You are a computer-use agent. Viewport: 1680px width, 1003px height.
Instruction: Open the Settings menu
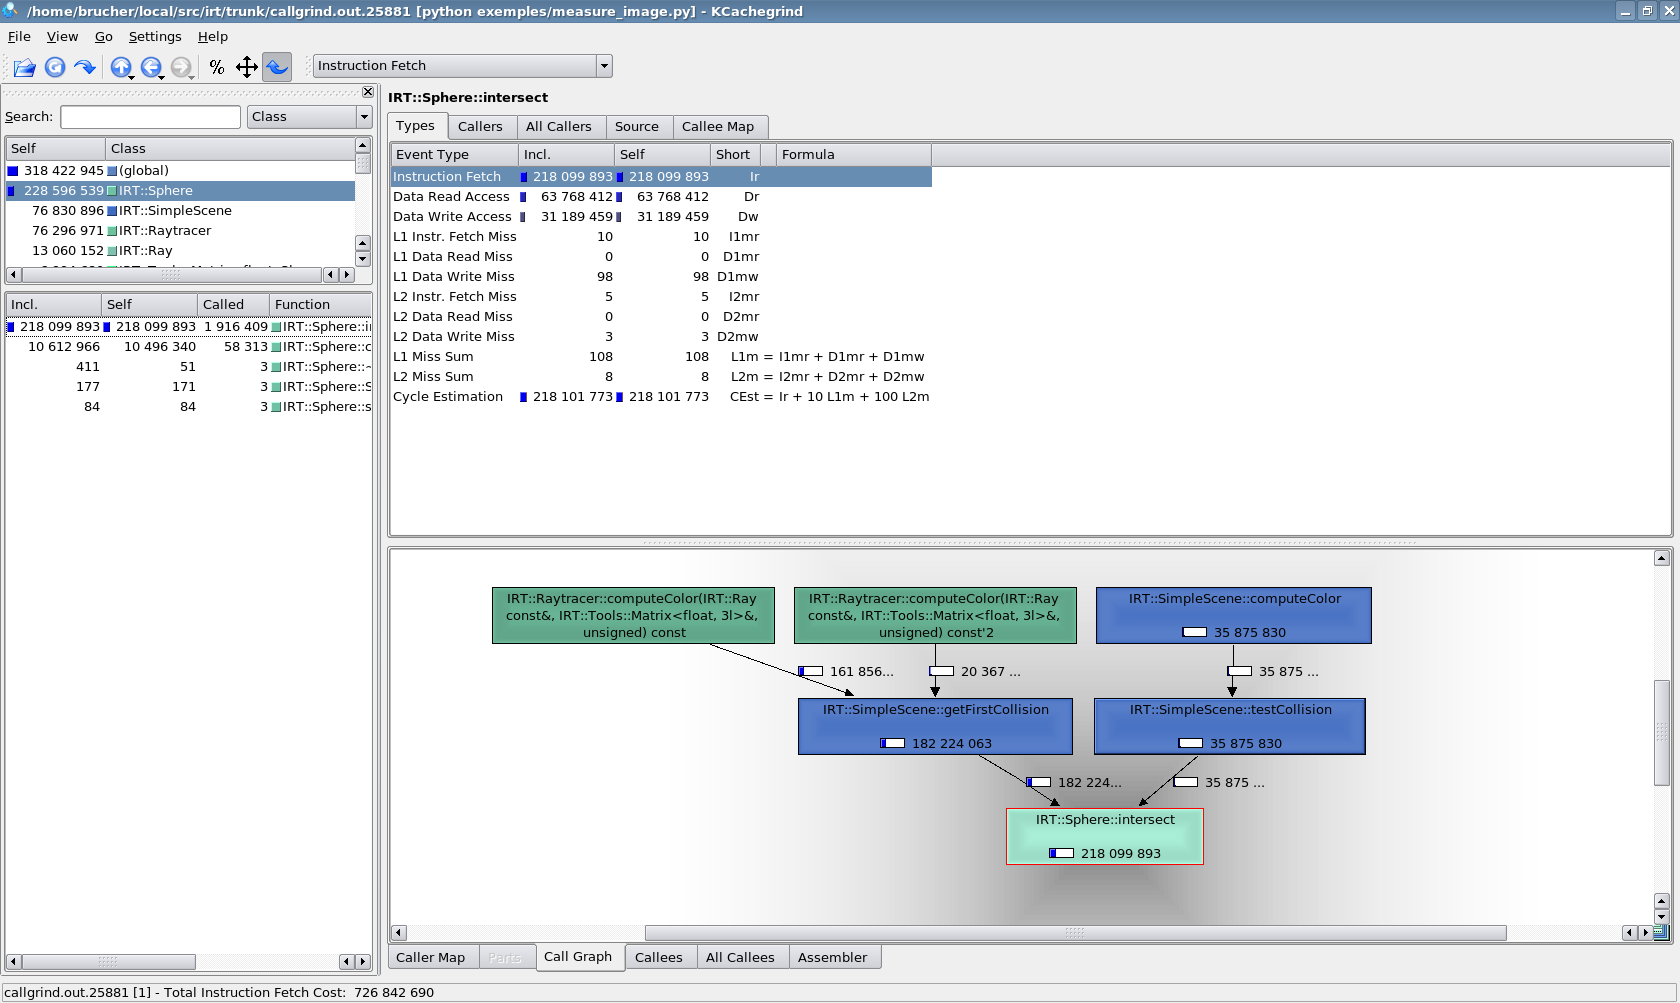[x=155, y=37]
